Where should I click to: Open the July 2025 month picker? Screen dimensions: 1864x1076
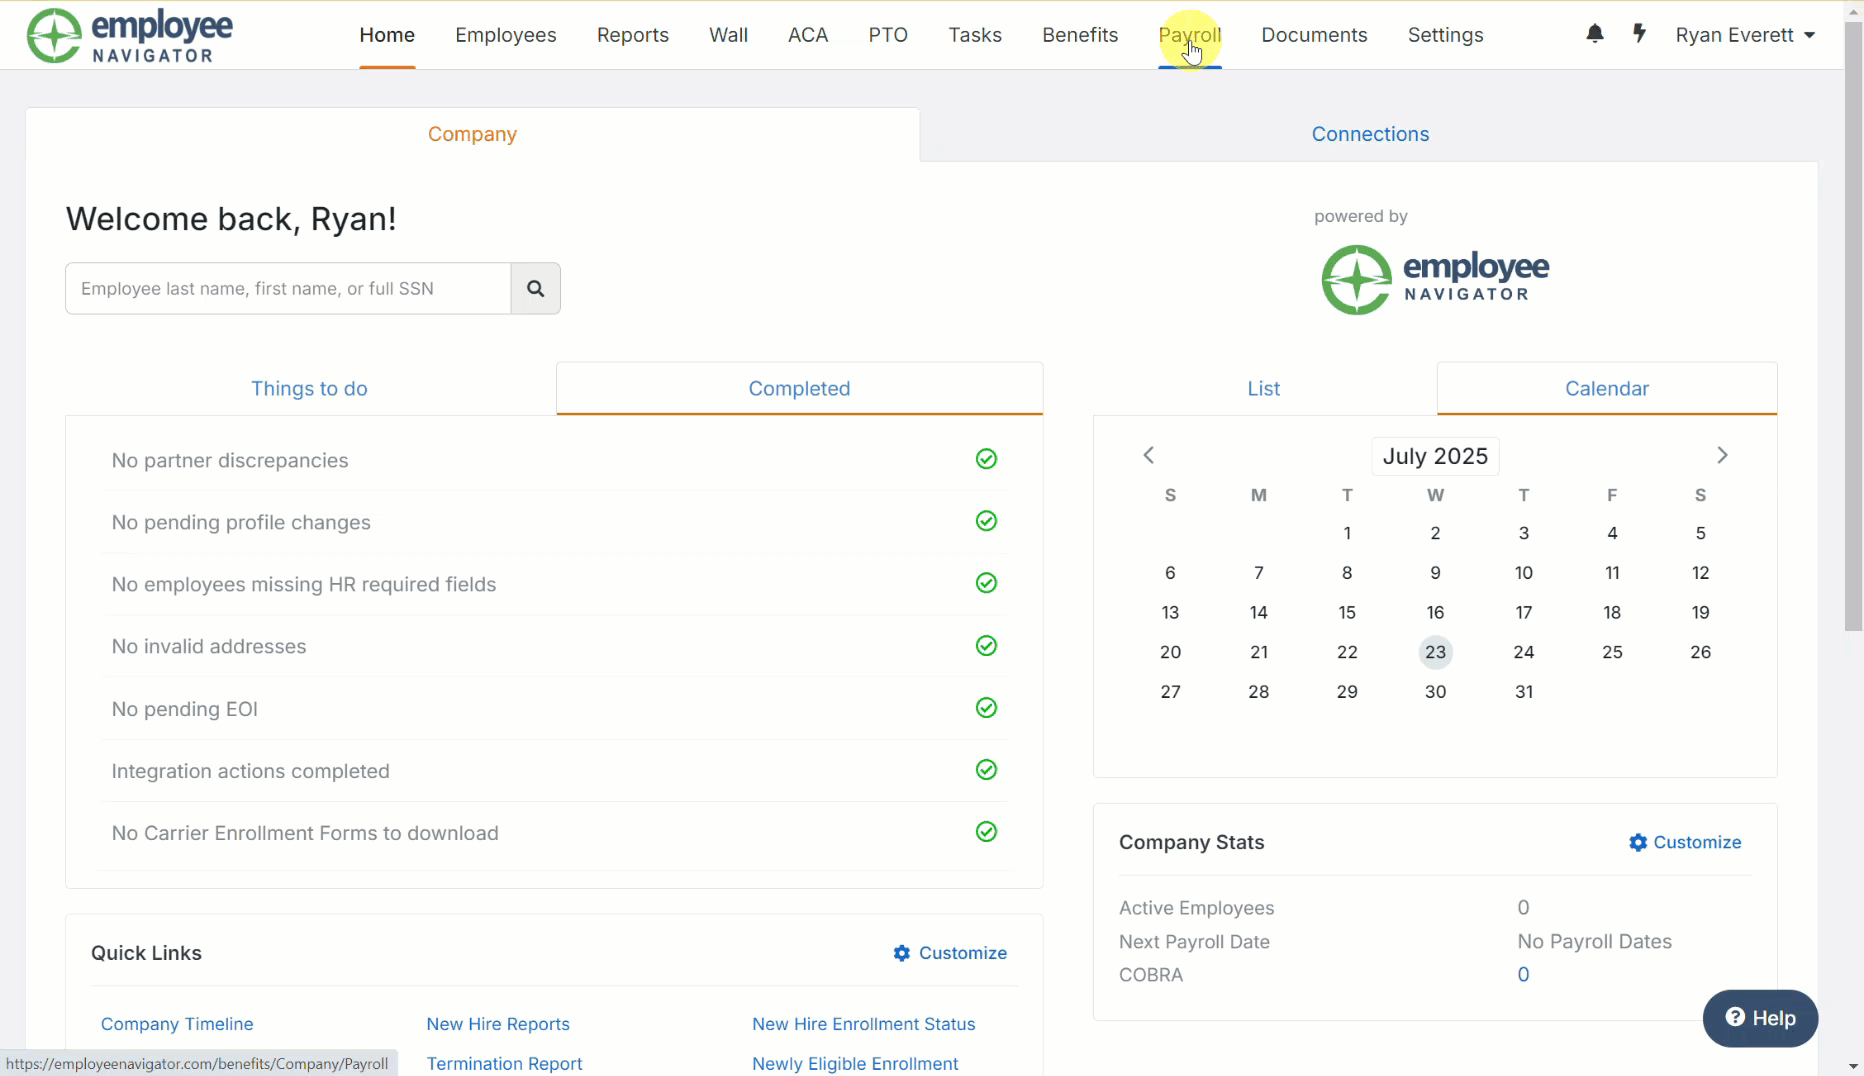point(1435,456)
